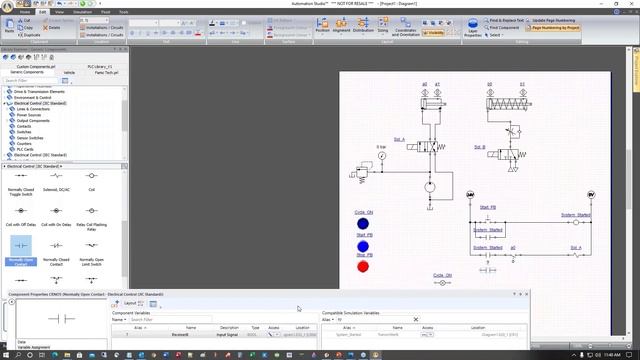This screenshot has width=640, height=360.
Task: Toggle the checkbox in the Line group
Action: 244,23
